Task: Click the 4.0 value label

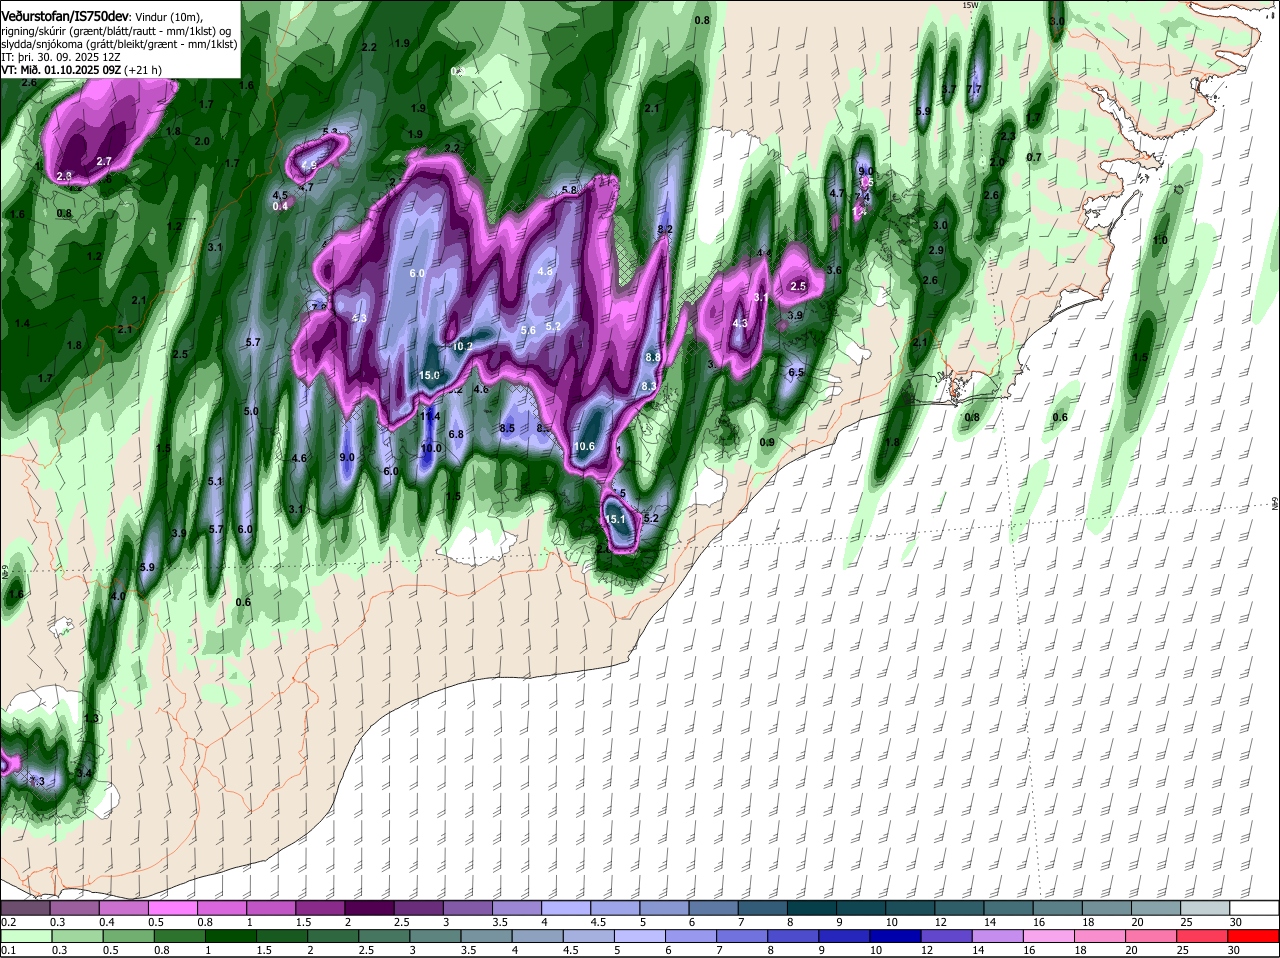Action: click(x=117, y=596)
